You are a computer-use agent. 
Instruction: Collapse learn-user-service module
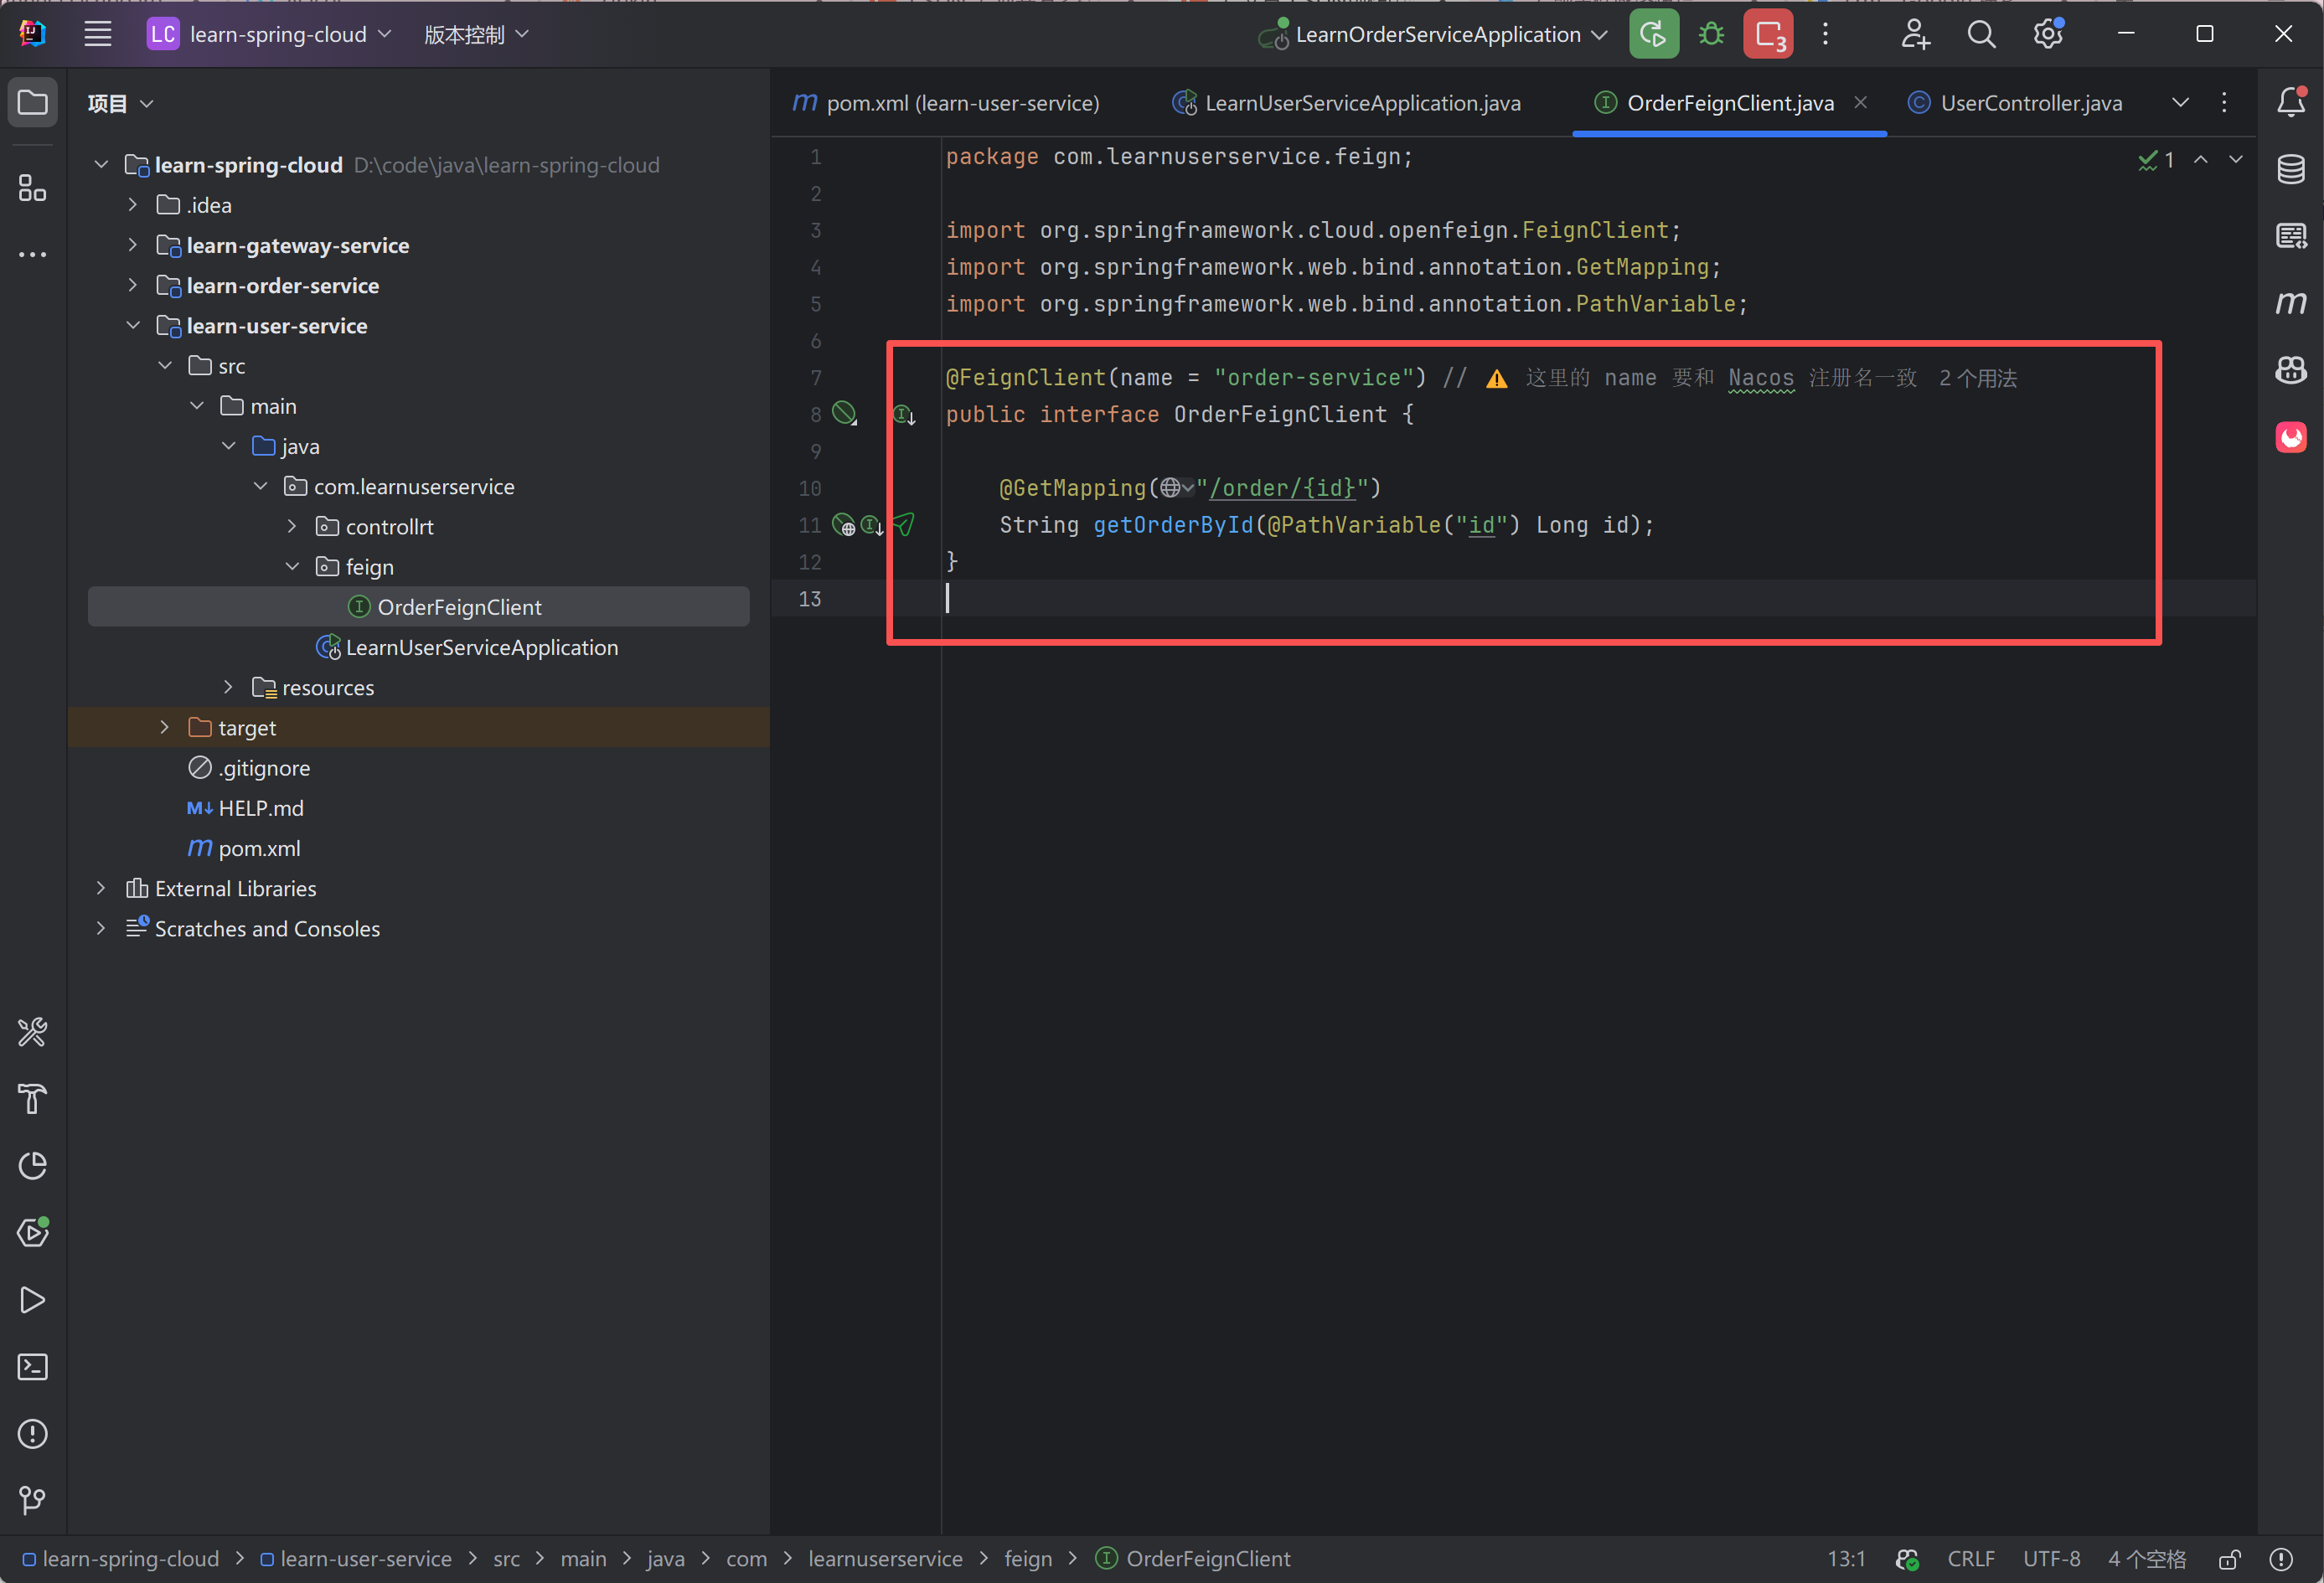(x=133, y=325)
